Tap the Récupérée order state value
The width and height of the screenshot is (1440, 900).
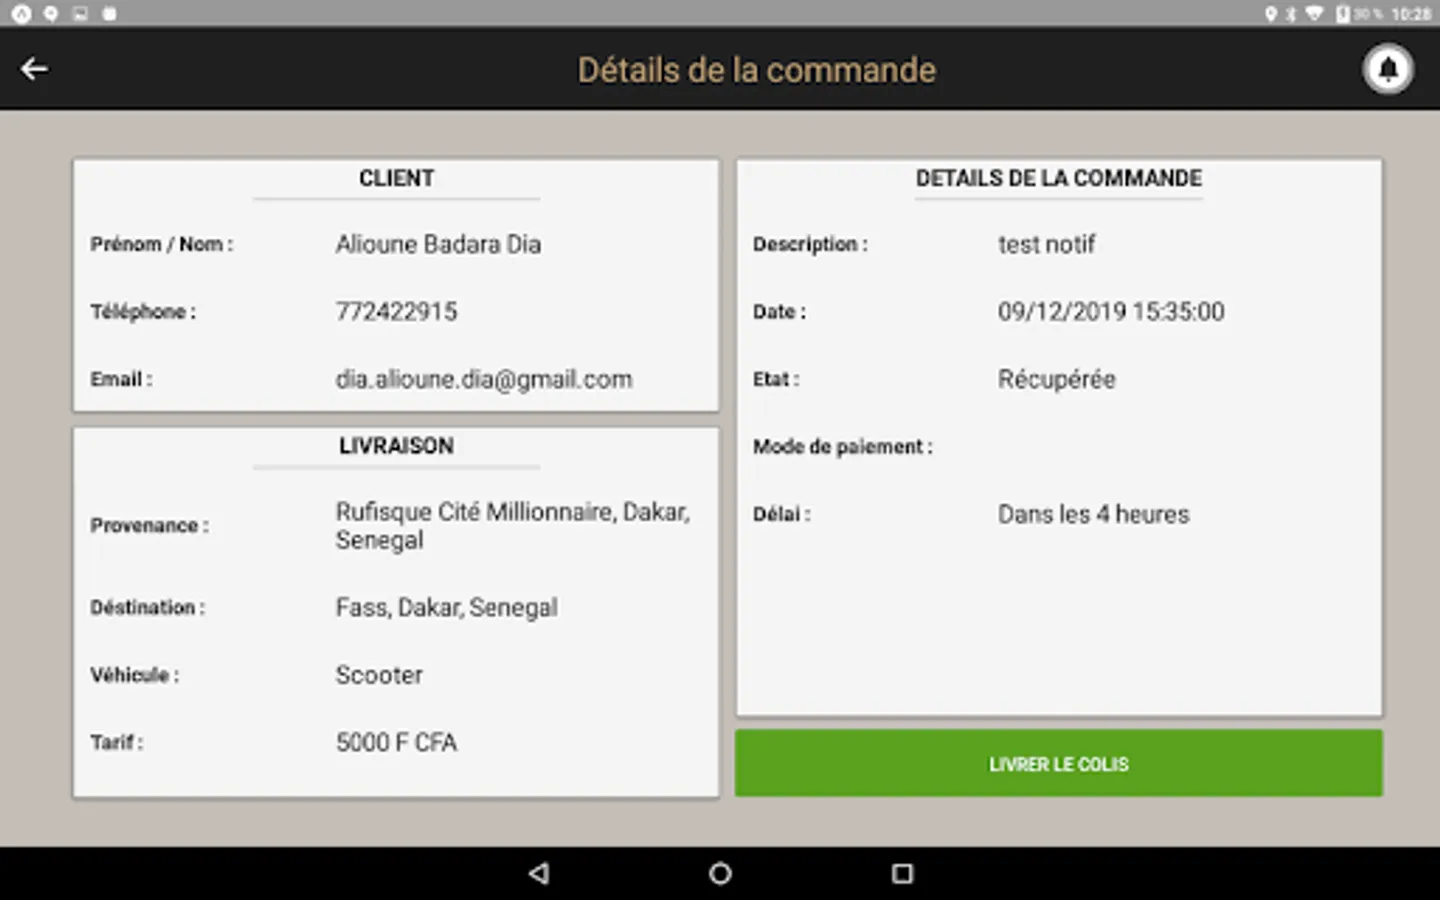click(x=1056, y=379)
